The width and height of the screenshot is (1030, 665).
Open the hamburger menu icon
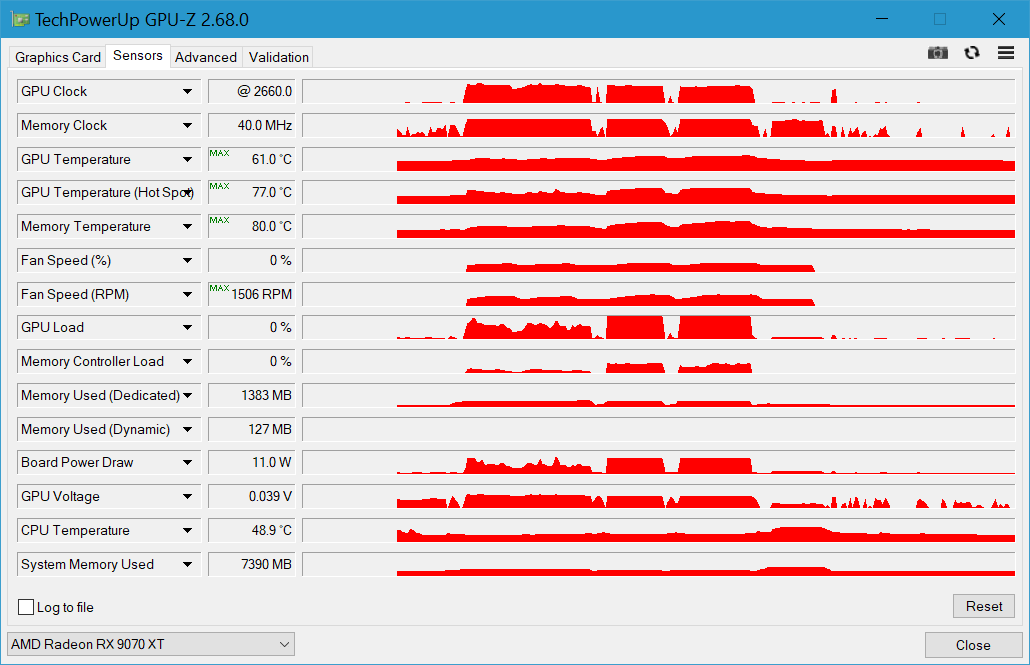pos(1006,53)
